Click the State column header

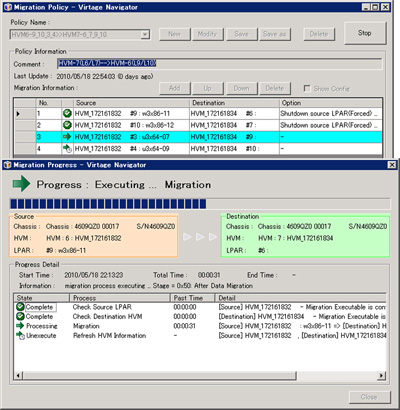pos(41,298)
